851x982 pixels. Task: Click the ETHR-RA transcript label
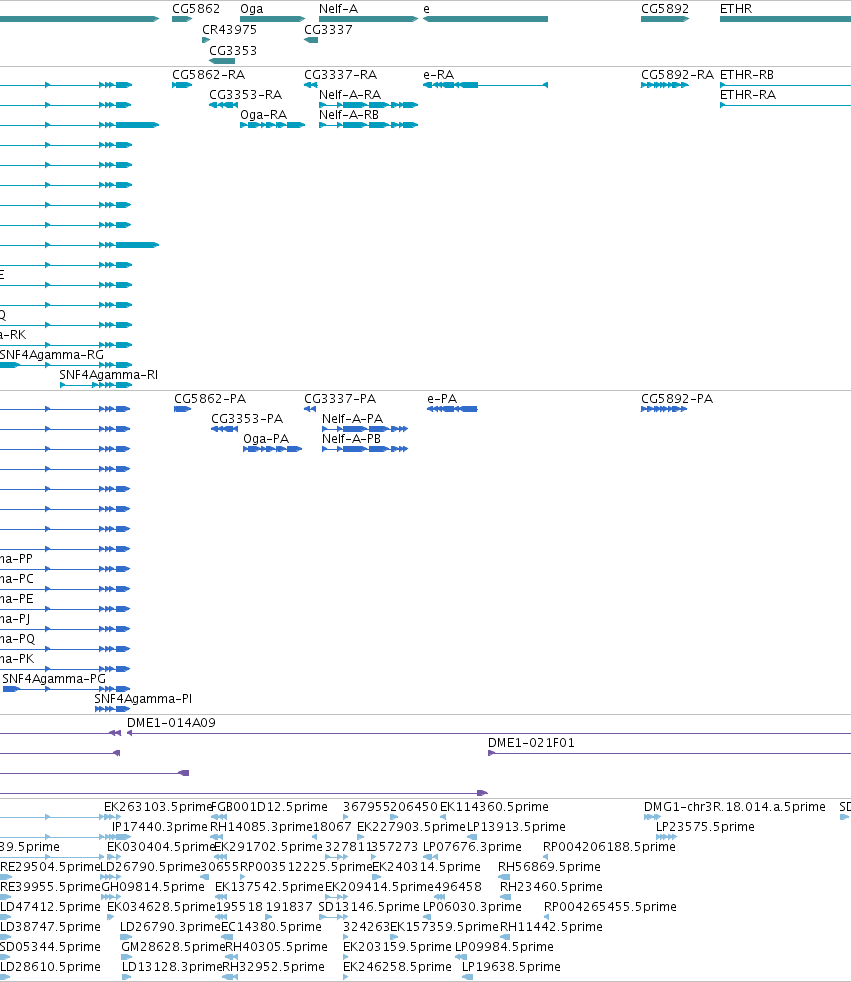tap(748, 95)
